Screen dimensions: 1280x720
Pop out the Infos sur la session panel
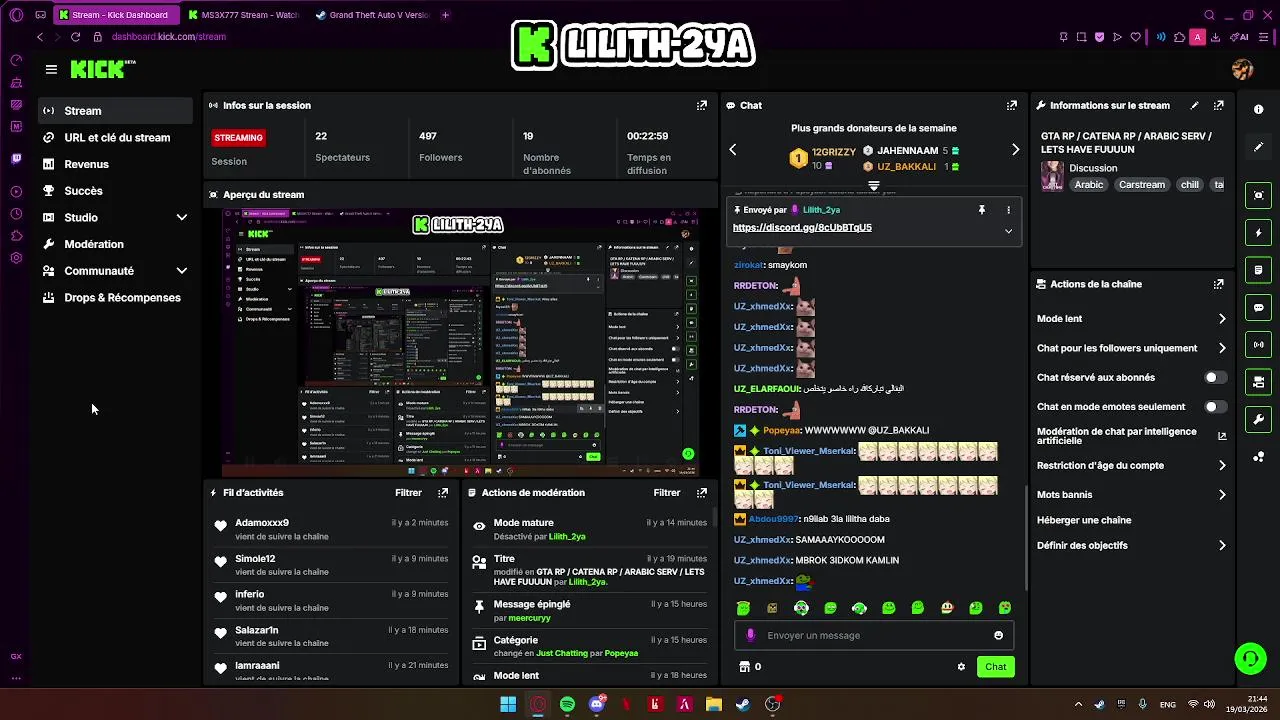(x=702, y=105)
